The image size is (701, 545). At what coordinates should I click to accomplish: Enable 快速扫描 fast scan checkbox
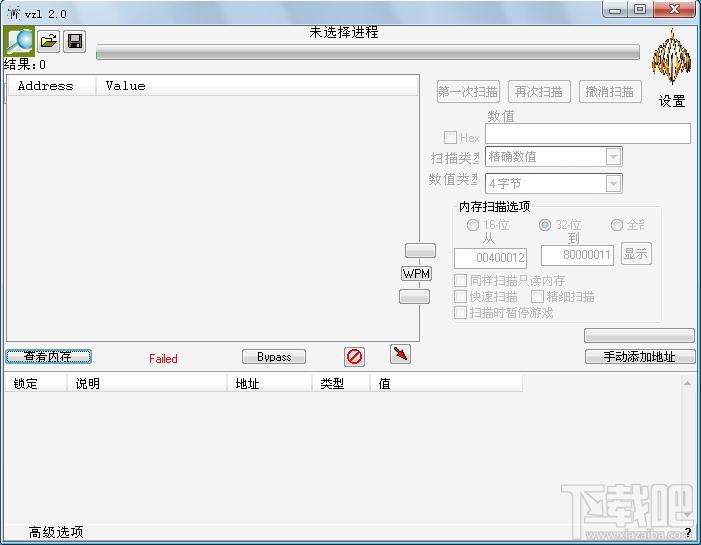coord(460,296)
